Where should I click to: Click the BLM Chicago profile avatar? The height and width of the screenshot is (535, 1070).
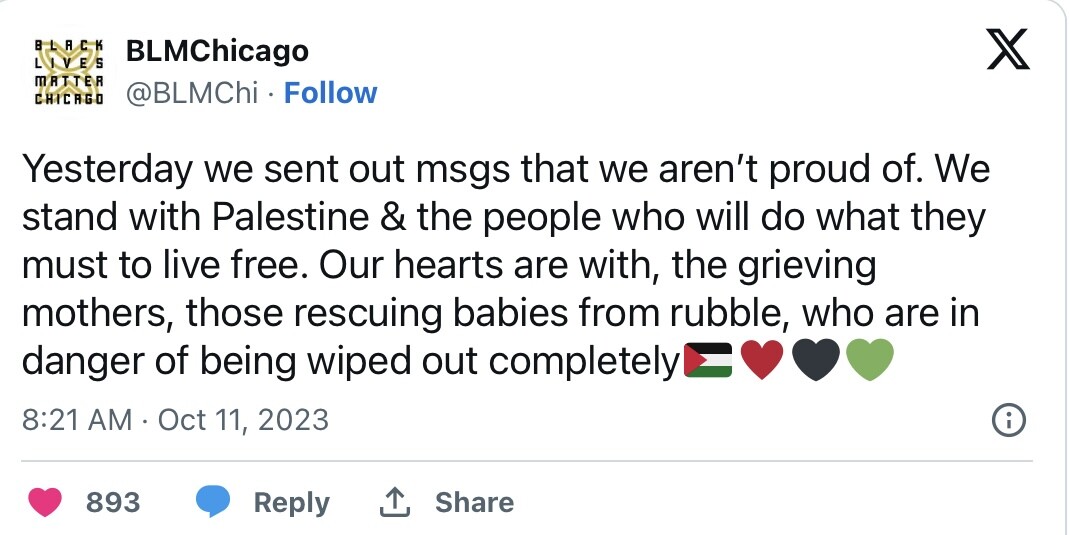pos(67,71)
